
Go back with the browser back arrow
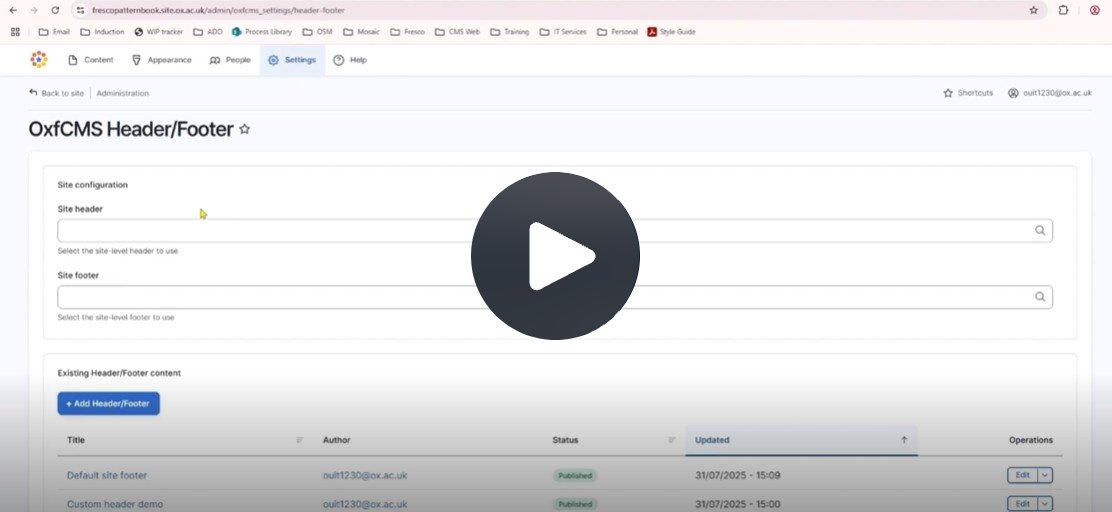tap(13, 11)
